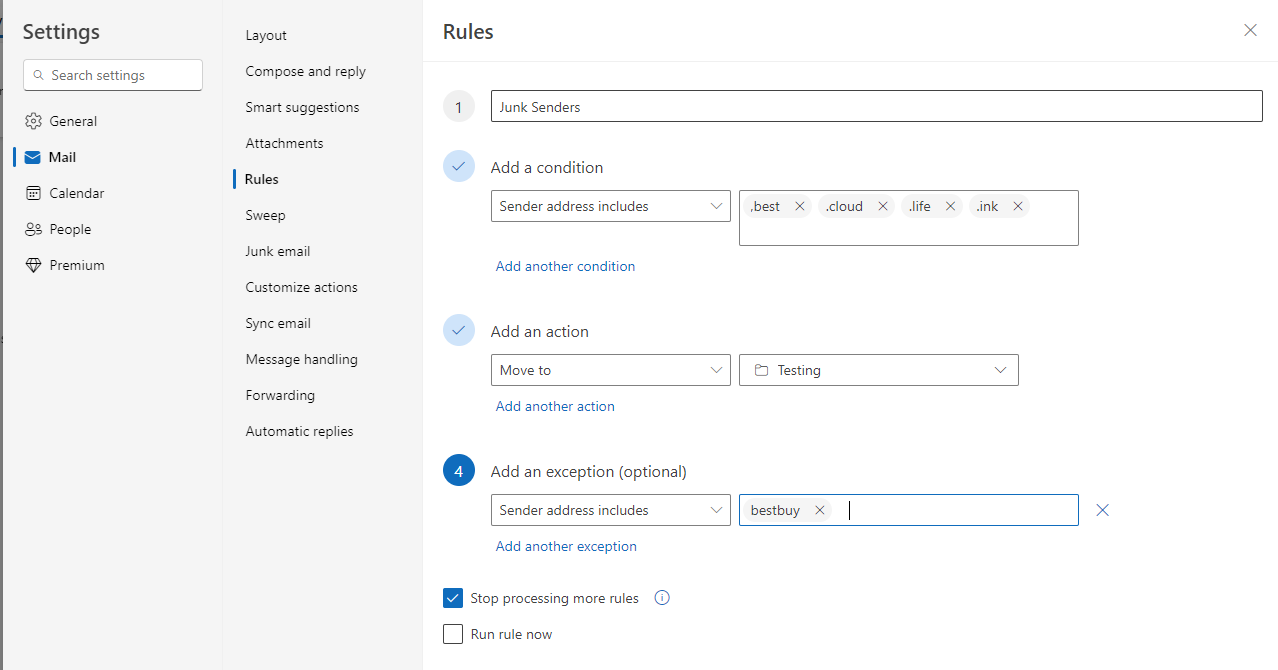Open Premium settings category
The width and height of the screenshot is (1278, 670).
pyautogui.click(x=64, y=265)
